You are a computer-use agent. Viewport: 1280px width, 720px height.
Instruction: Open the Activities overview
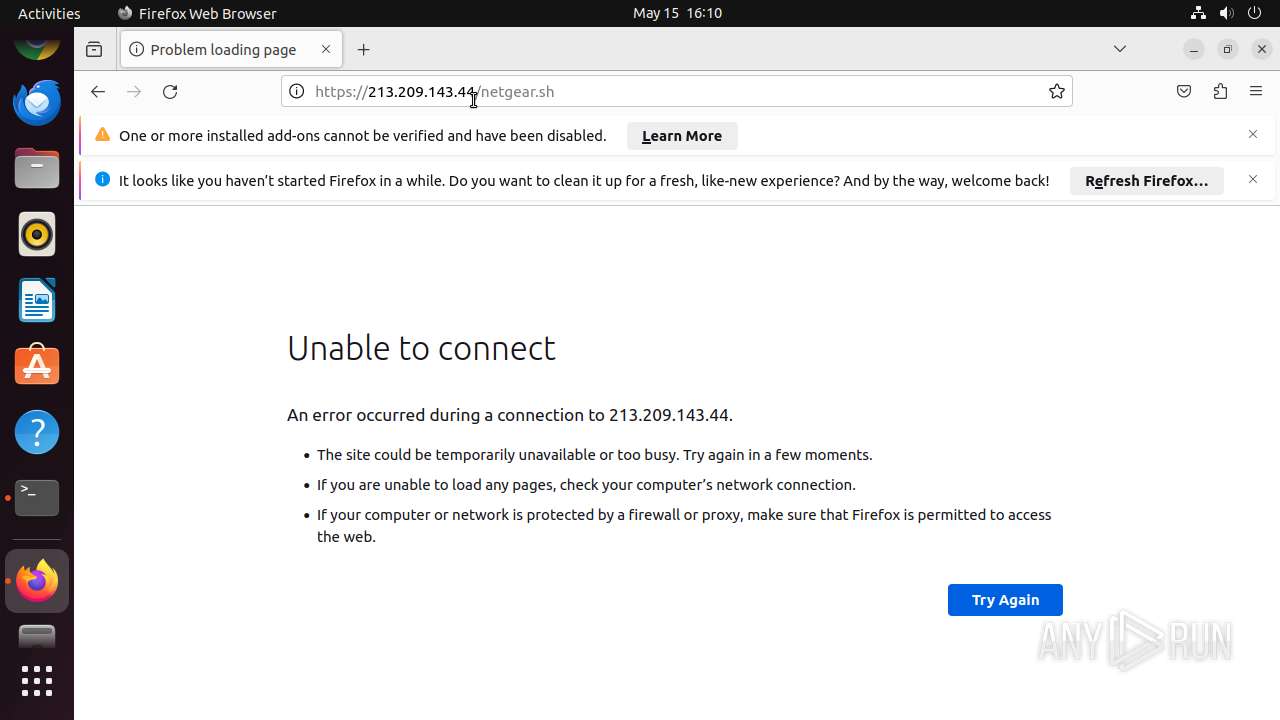click(x=49, y=13)
